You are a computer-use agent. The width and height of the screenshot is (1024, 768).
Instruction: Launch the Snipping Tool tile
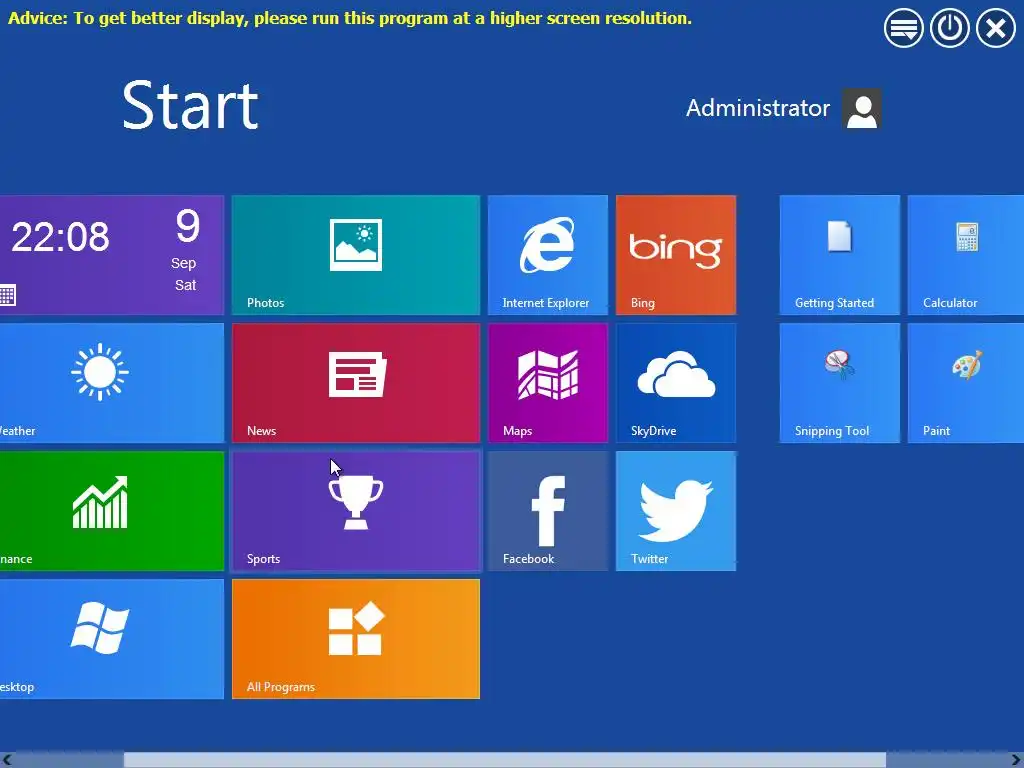pos(840,383)
